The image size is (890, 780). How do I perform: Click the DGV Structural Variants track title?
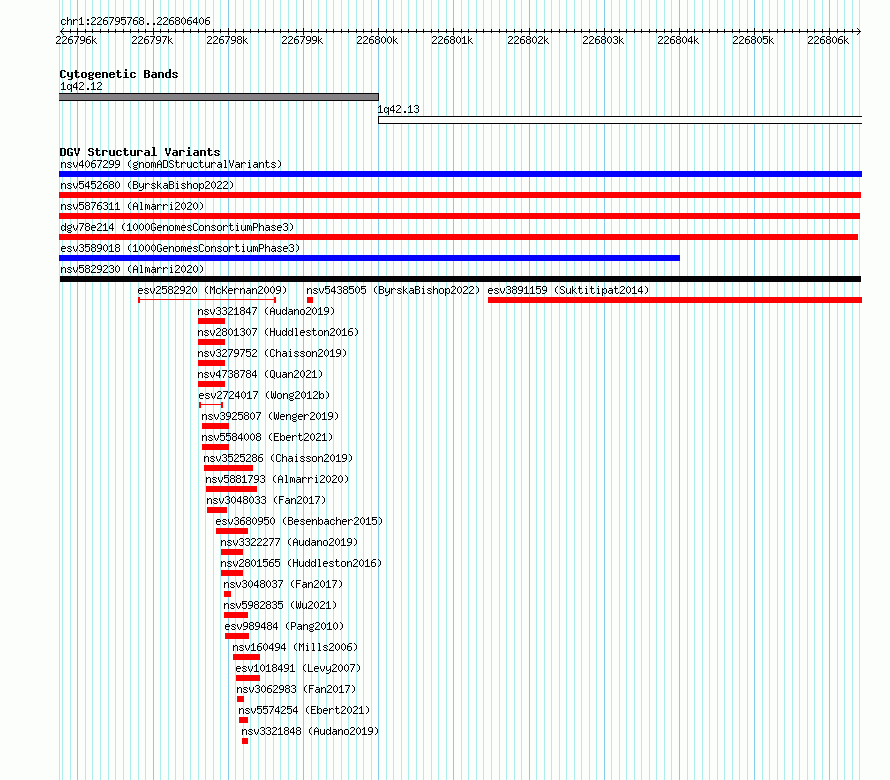click(x=140, y=152)
